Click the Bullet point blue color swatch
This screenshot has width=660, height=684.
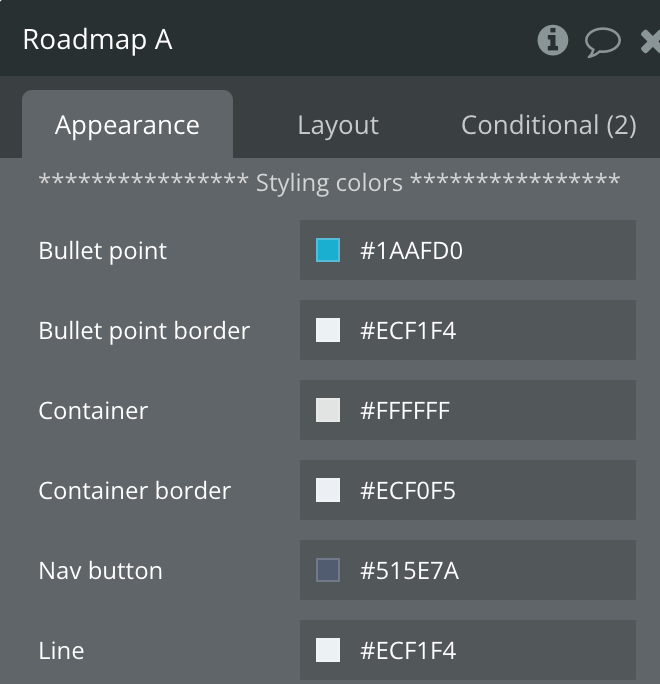click(328, 250)
